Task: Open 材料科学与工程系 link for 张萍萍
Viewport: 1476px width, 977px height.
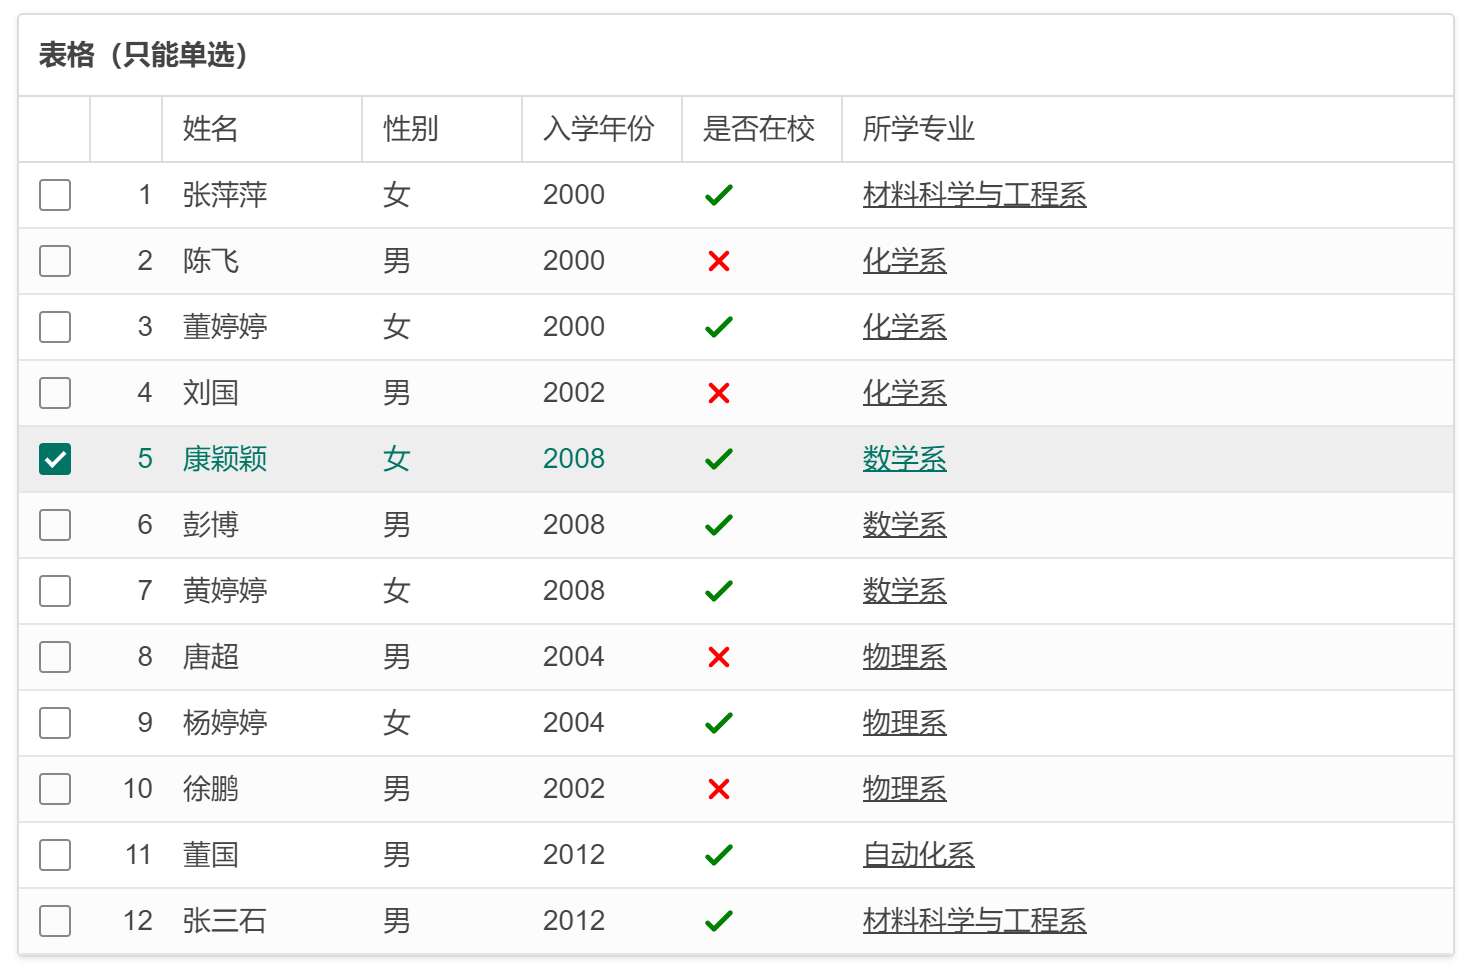Action: [x=975, y=195]
